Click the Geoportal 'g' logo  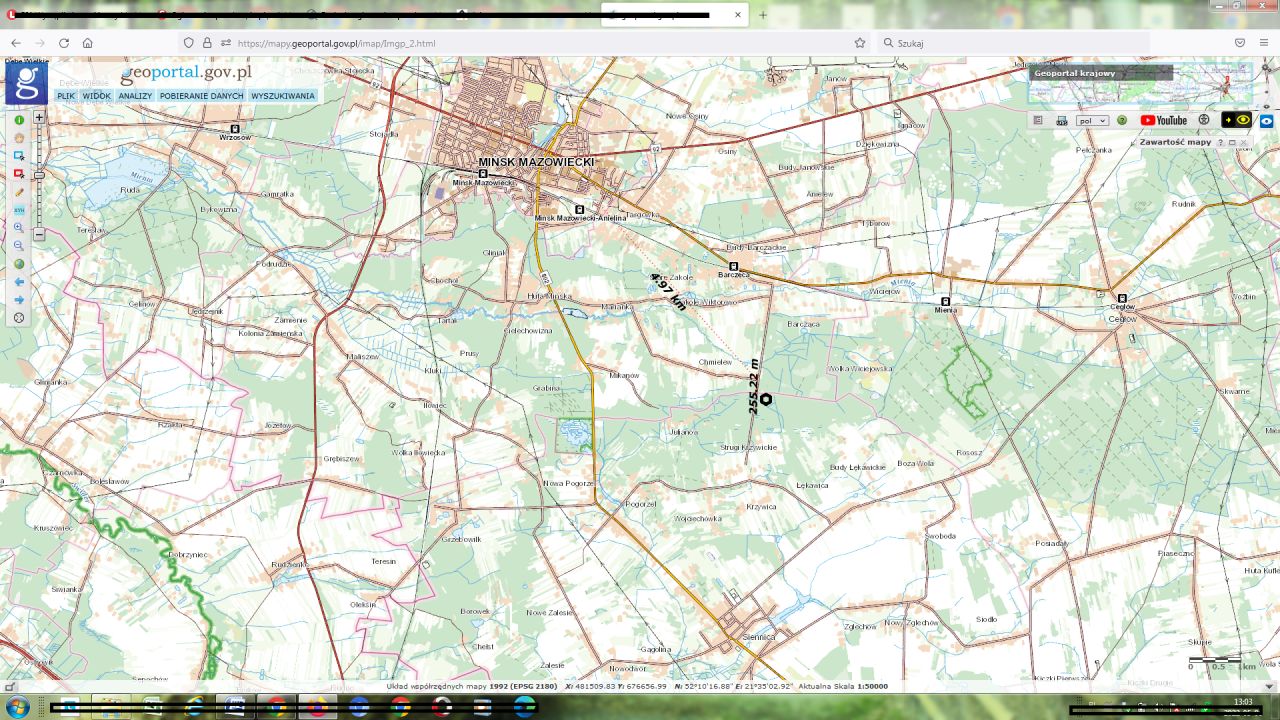pyautogui.click(x=26, y=83)
